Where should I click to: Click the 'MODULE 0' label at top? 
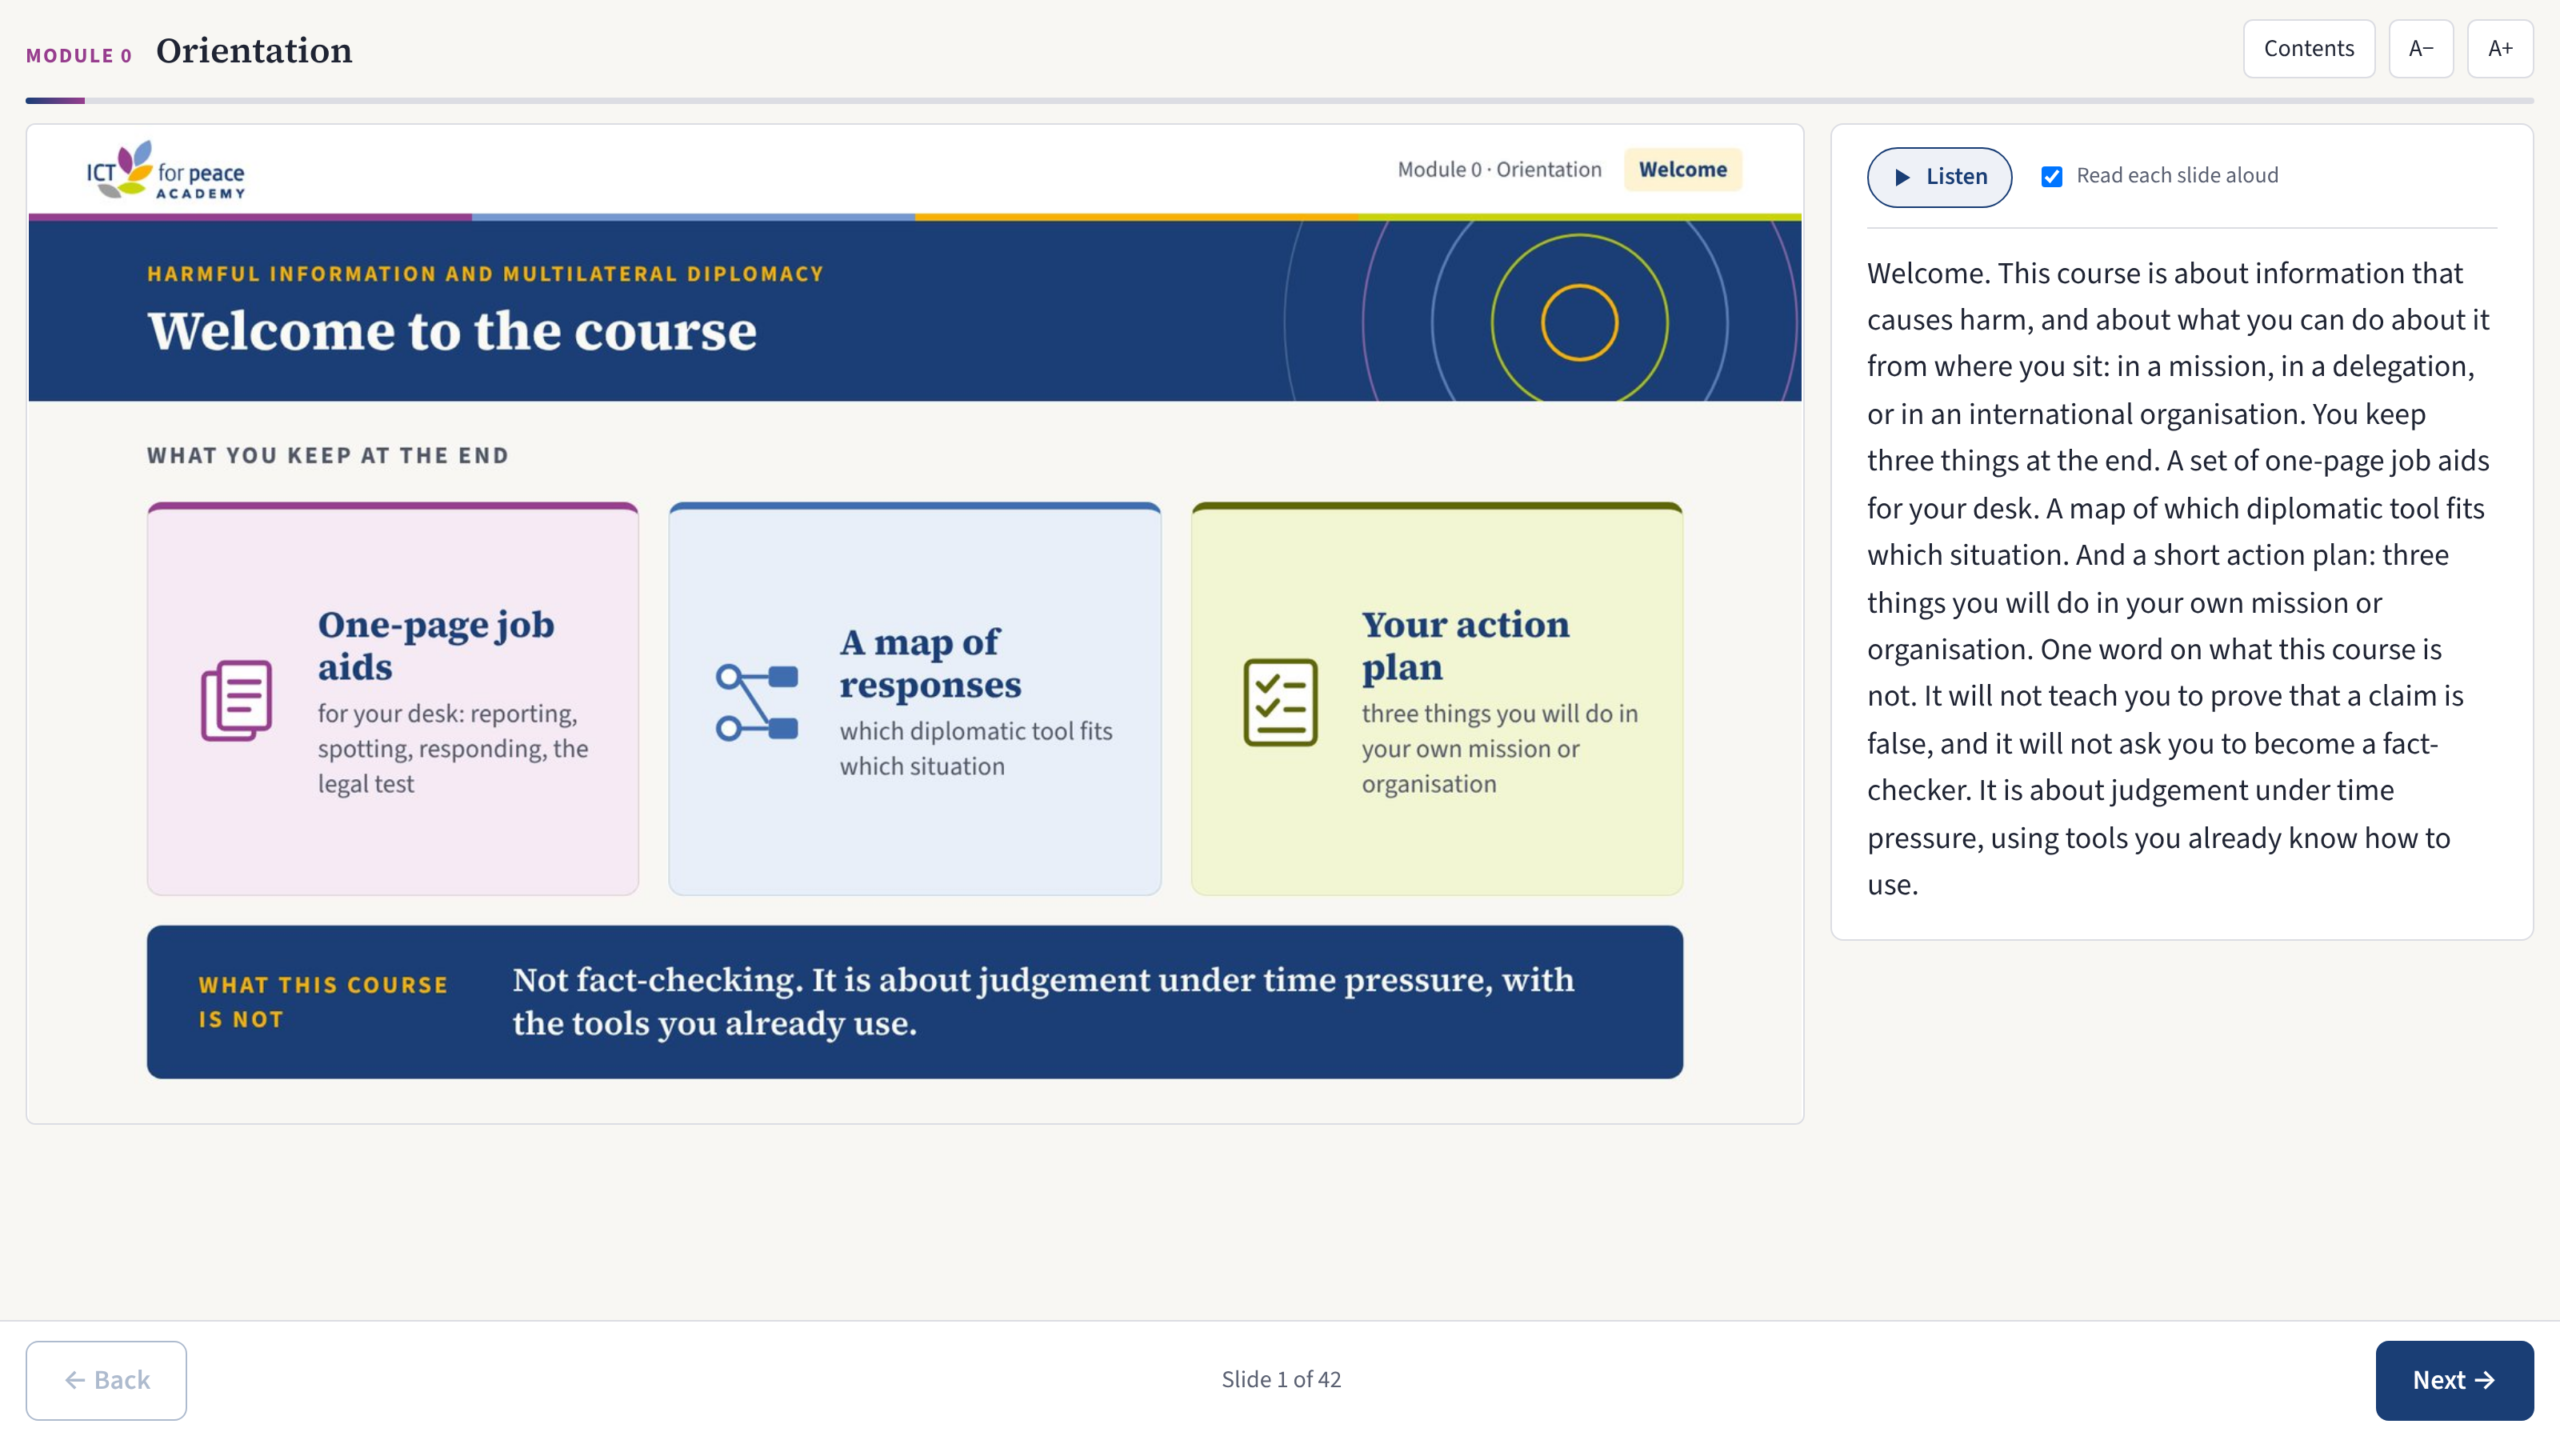[79, 56]
